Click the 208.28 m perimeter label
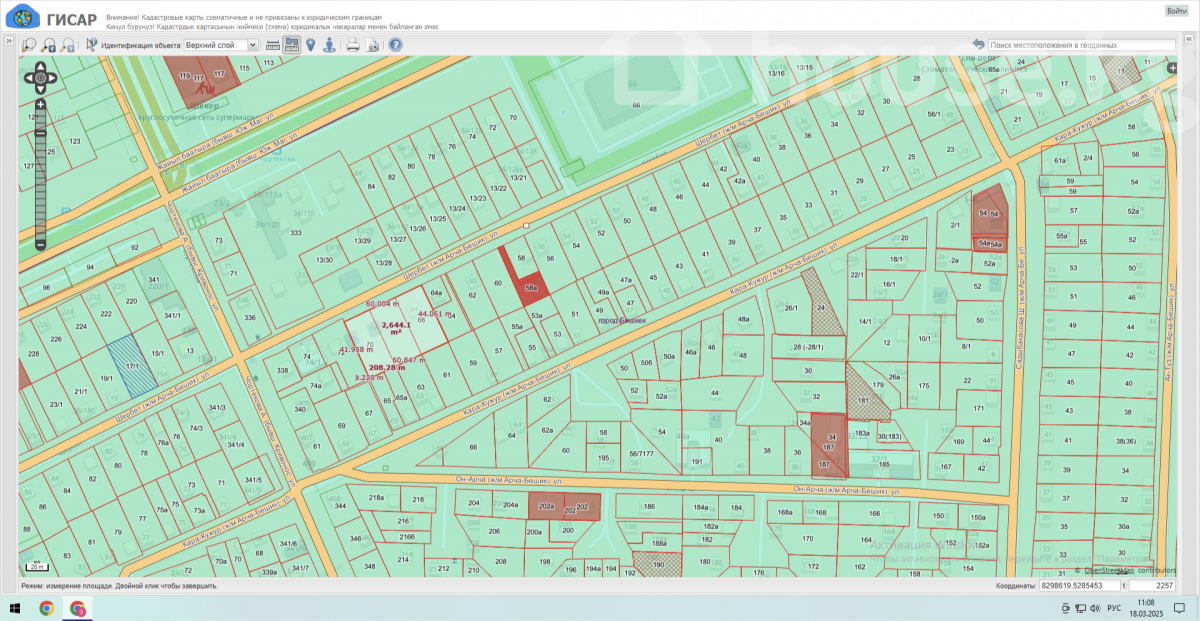Screen dimensions: 1200x621 [387, 368]
